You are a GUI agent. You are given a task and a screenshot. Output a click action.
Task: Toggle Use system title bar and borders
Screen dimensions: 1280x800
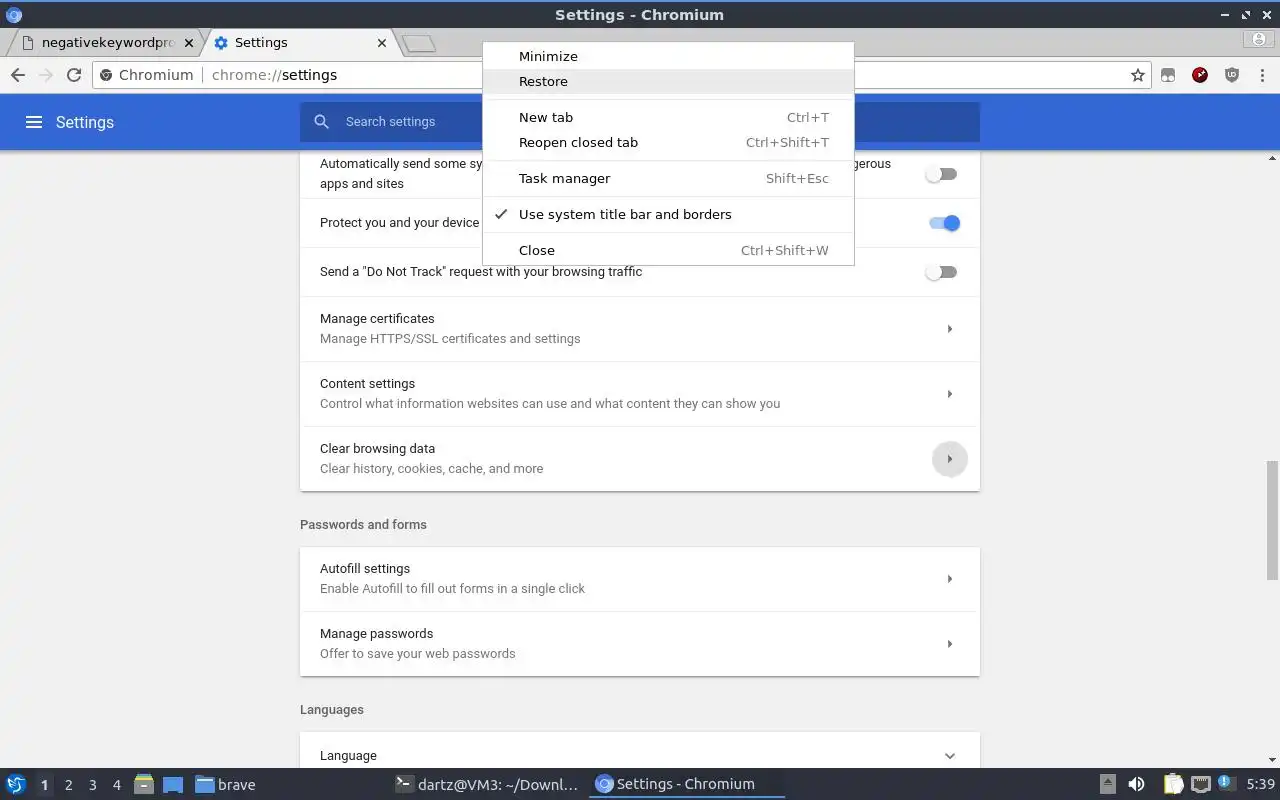click(668, 214)
